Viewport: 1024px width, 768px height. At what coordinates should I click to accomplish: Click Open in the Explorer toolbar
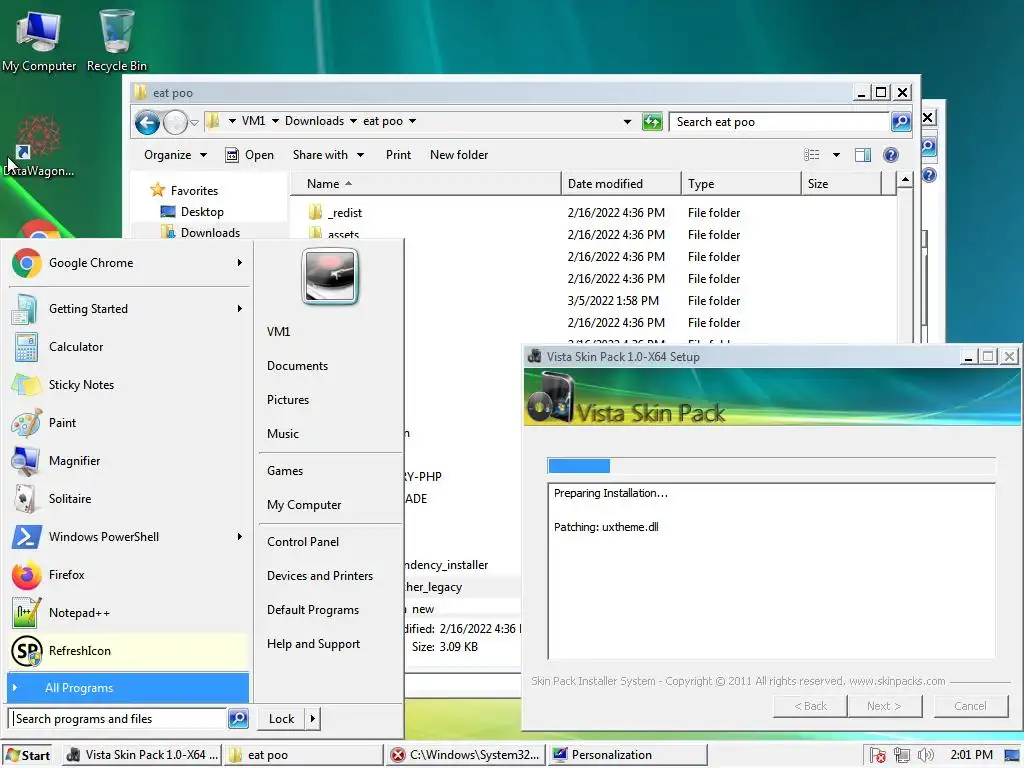tap(249, 155)
